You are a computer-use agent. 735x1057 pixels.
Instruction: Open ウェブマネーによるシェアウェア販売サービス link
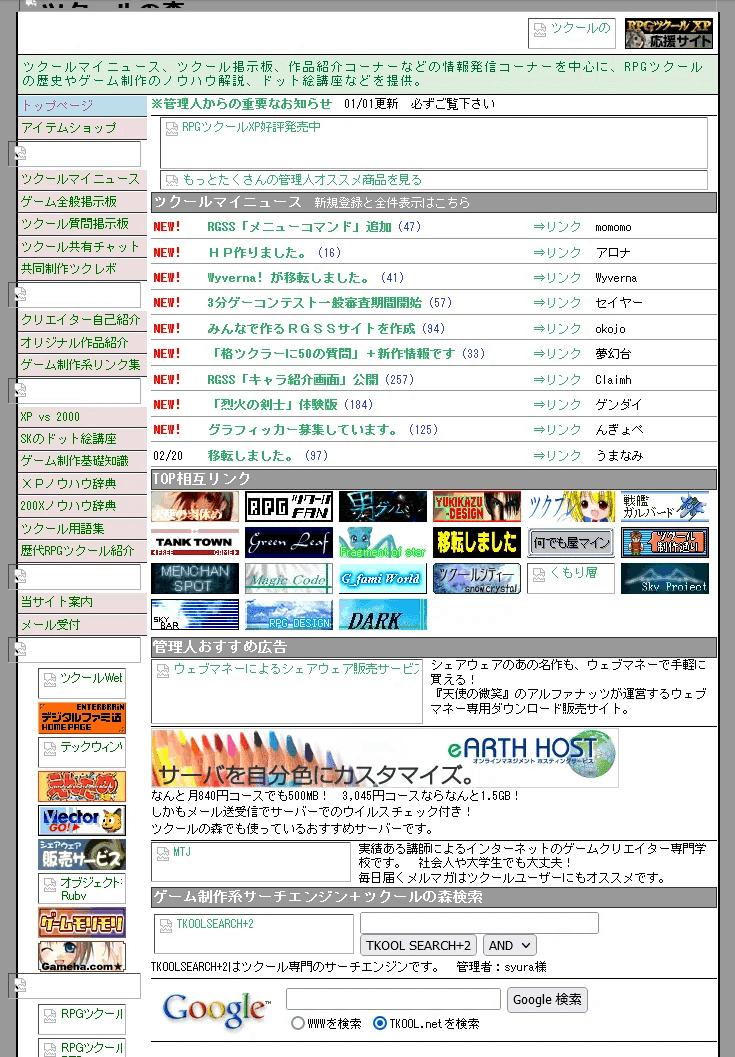(287, 691)
